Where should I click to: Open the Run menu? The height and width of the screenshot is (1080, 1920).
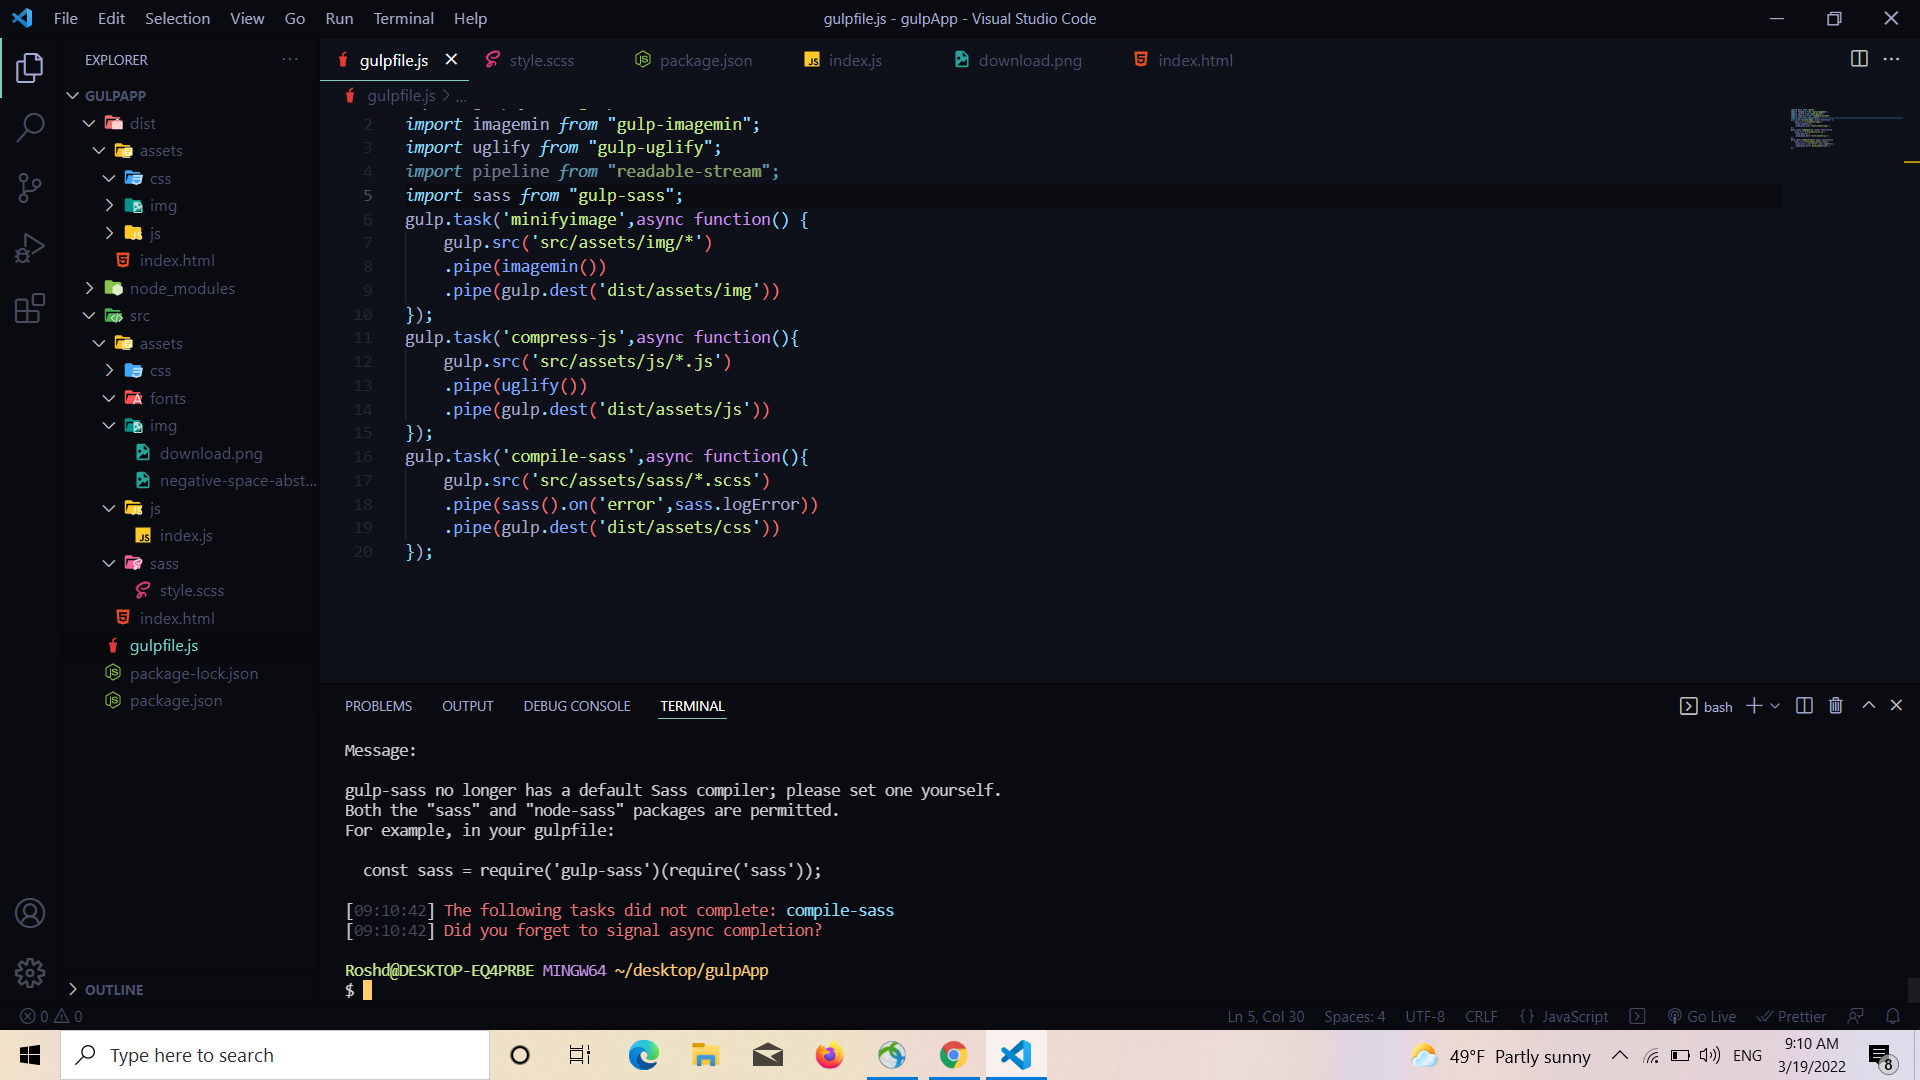[x=339, y=18]
